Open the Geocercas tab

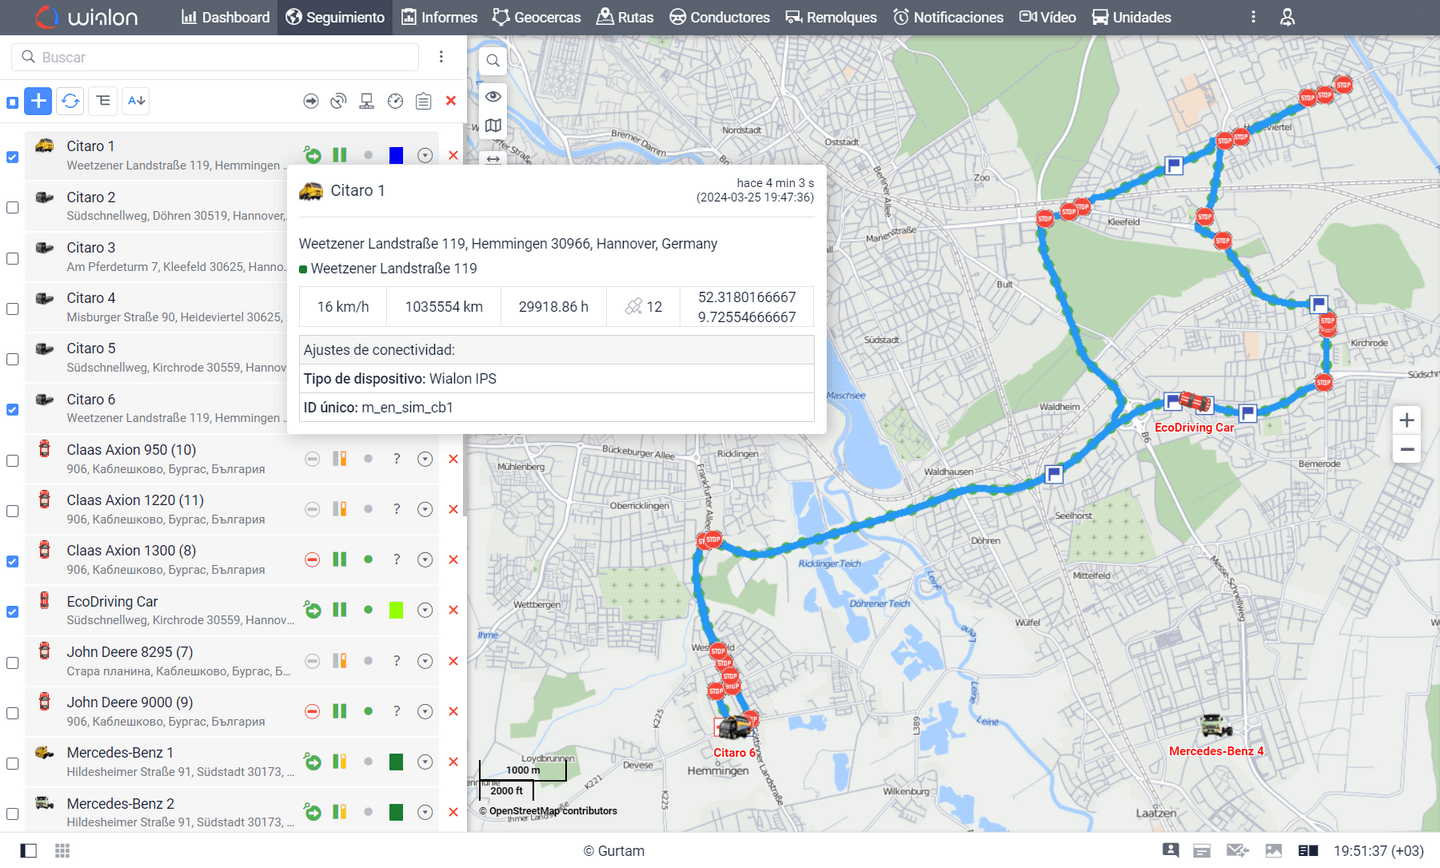coord(536,17)
